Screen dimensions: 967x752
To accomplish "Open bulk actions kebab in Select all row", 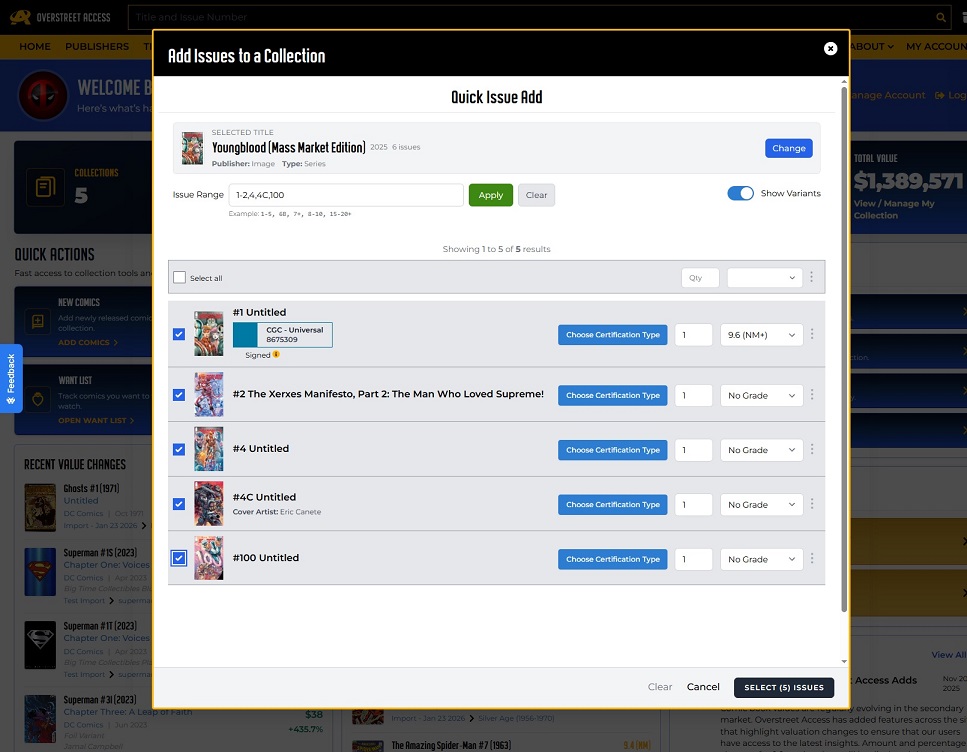I will pos(811,277).
